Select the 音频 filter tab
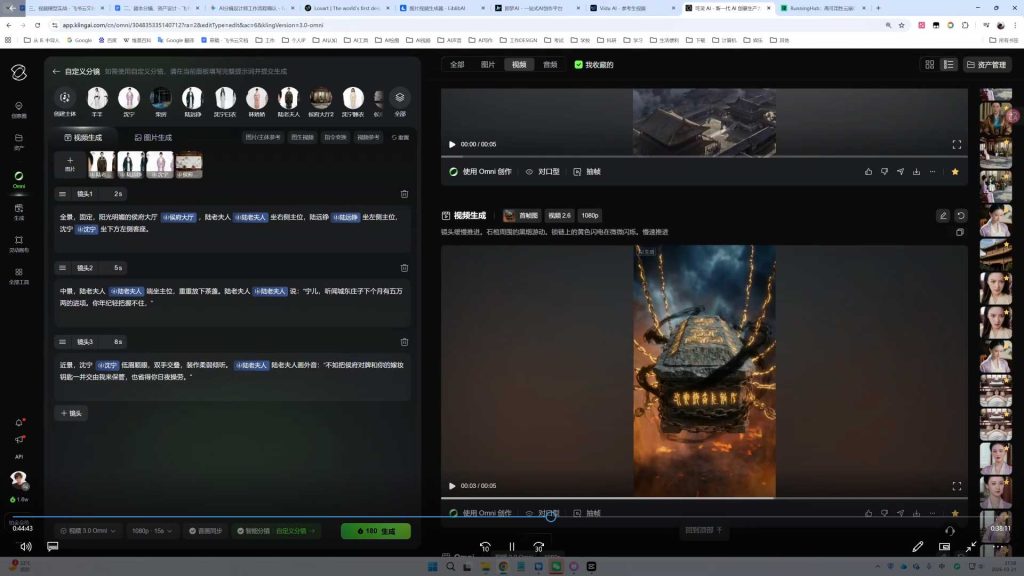The image size is (1024, 576). click(550, 65)
